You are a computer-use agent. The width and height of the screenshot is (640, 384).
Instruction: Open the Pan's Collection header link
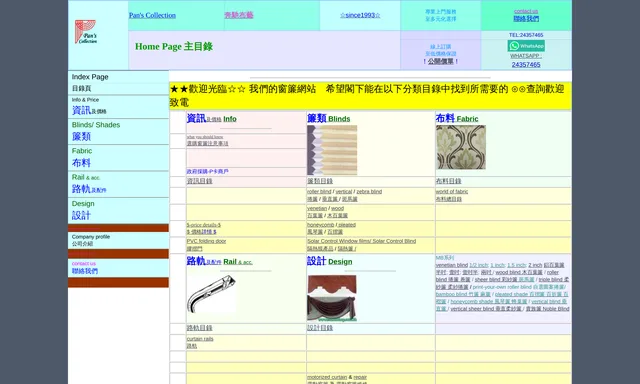pos(152,15)
